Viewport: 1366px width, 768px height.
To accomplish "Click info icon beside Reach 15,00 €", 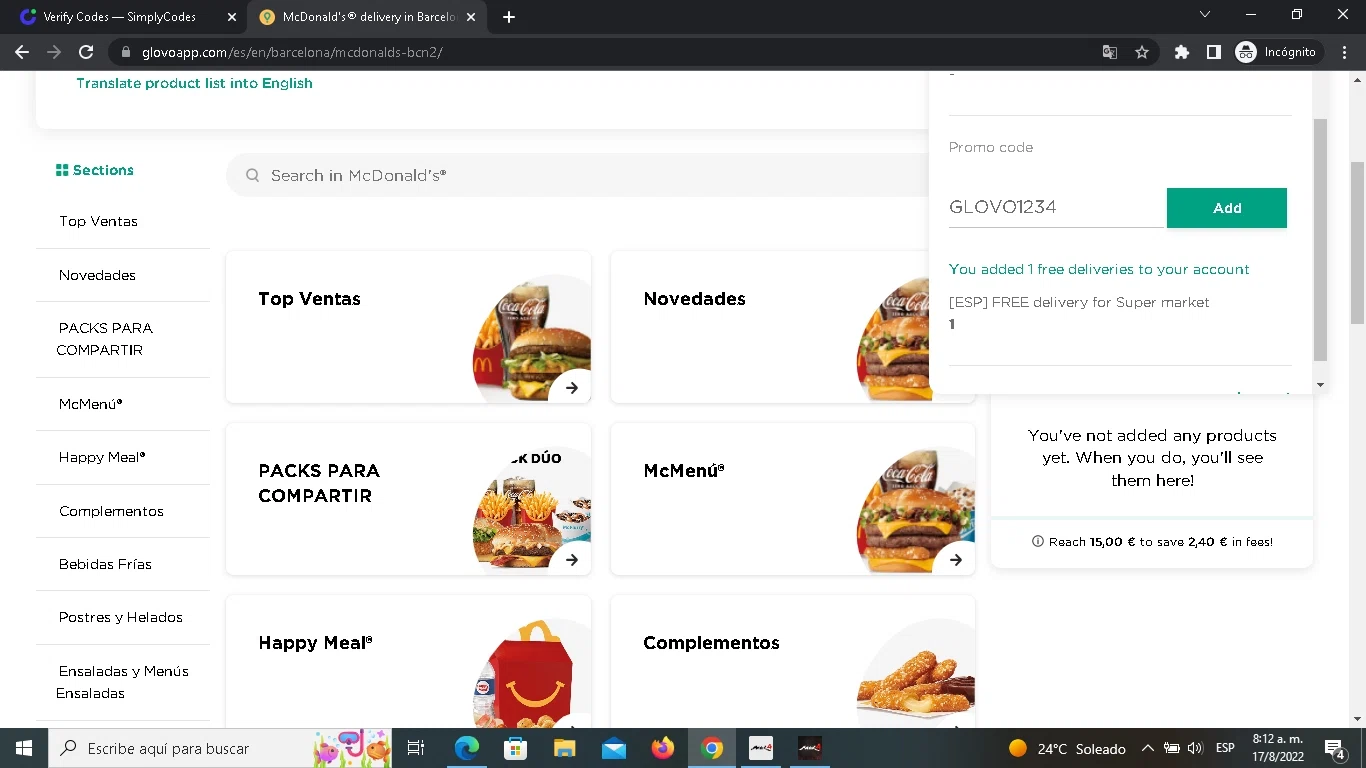I will (1037, 541).
